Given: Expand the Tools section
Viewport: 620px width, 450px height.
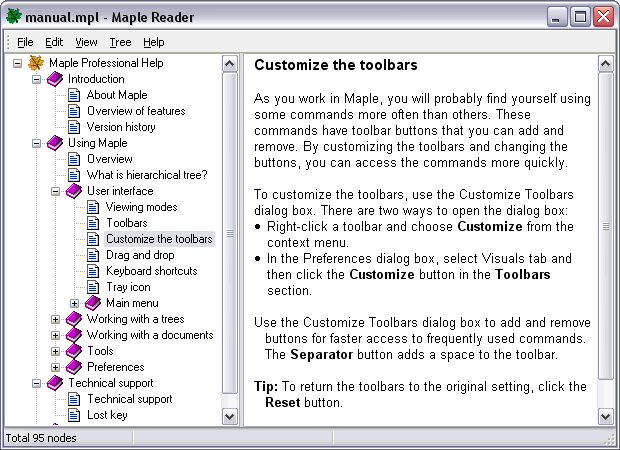Looking at the screenshot, I should (55, 351).
